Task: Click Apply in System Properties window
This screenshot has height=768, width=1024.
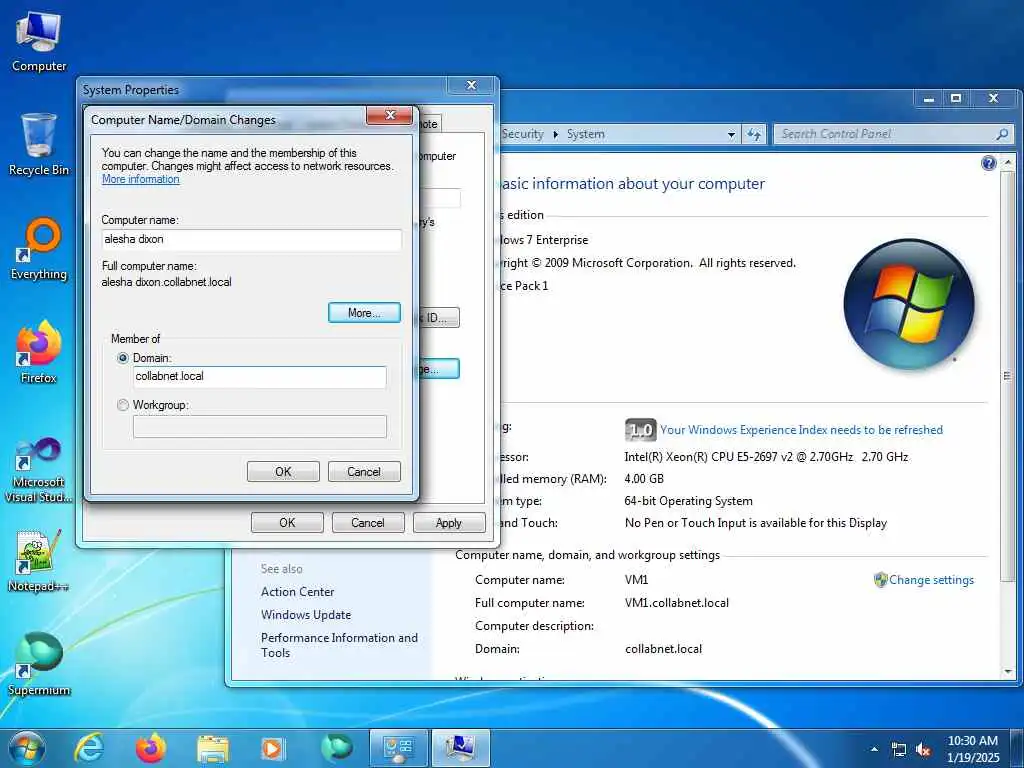Action: 449,522
